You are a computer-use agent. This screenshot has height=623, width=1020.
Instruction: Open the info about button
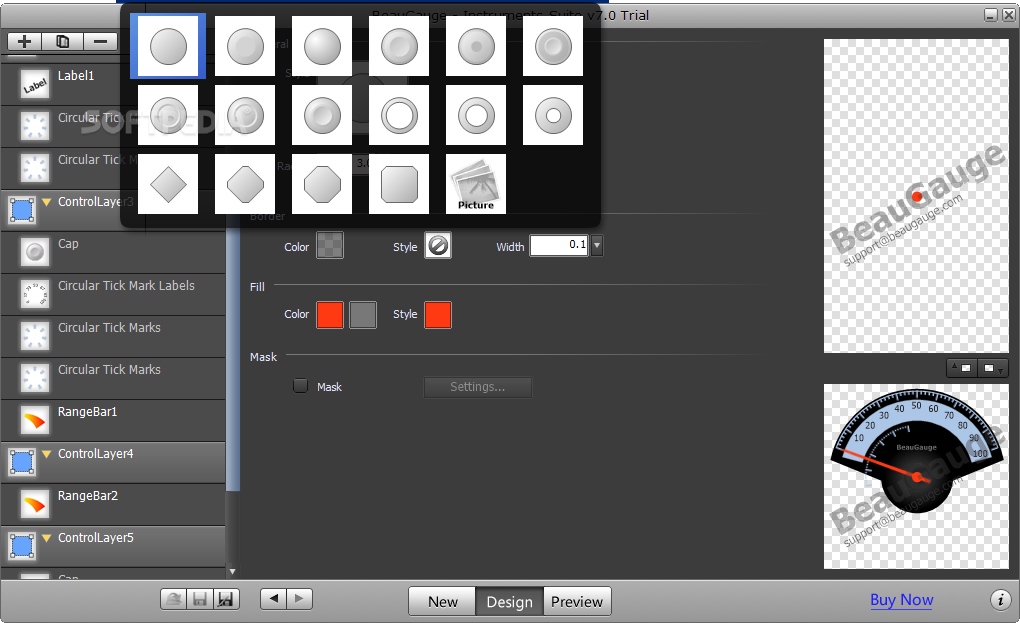pyautogui.click(x=1000, y=600)
